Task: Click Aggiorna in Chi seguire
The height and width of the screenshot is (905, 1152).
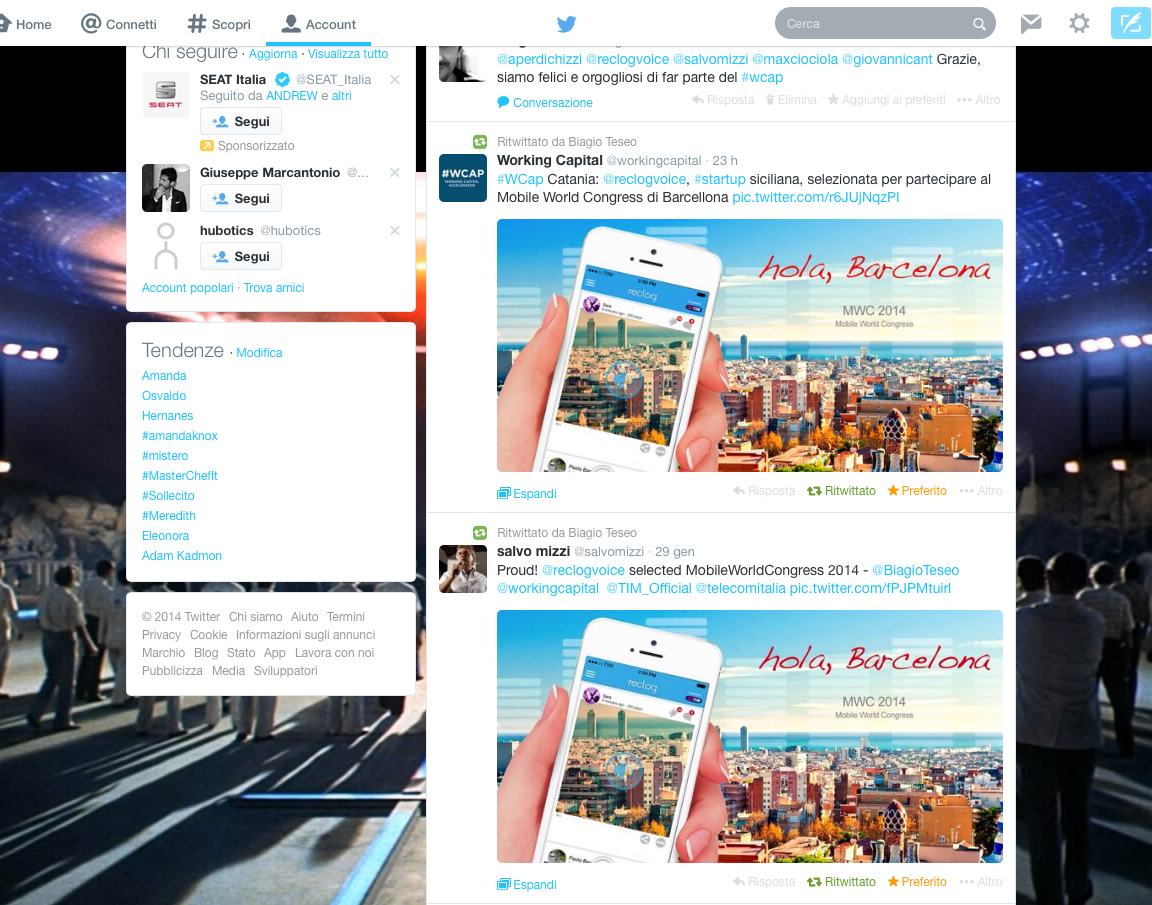Action: (273, 54)
